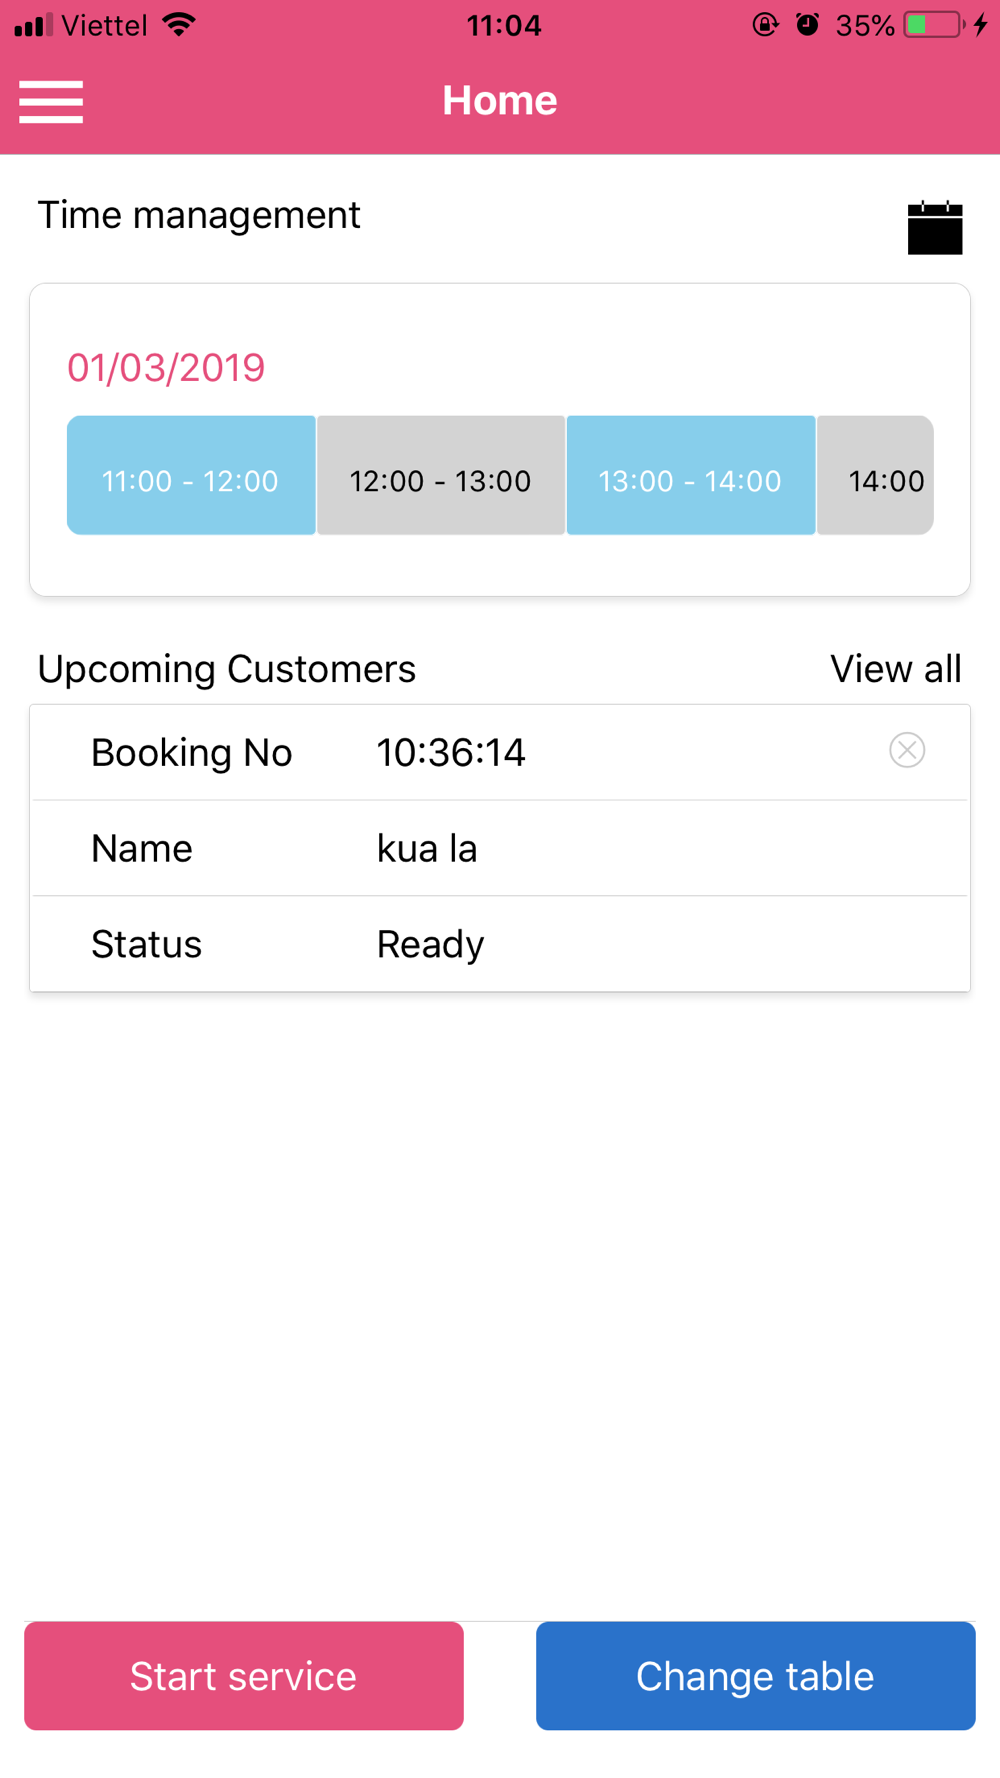Open View all upcoming customers
The image size is (1000, 1778).
pyautogui.click(x=896, y=669)
